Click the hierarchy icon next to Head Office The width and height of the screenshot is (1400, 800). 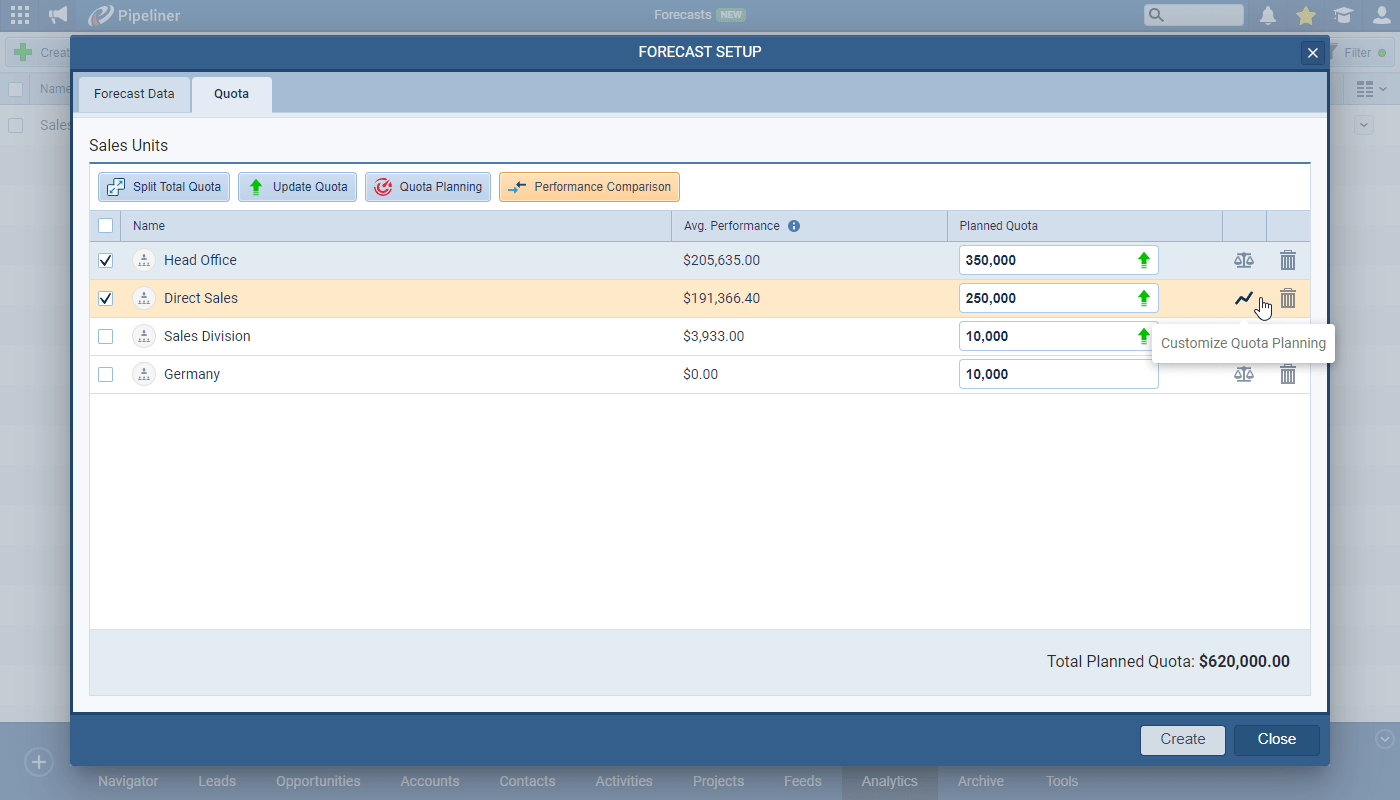pos(143,260)
